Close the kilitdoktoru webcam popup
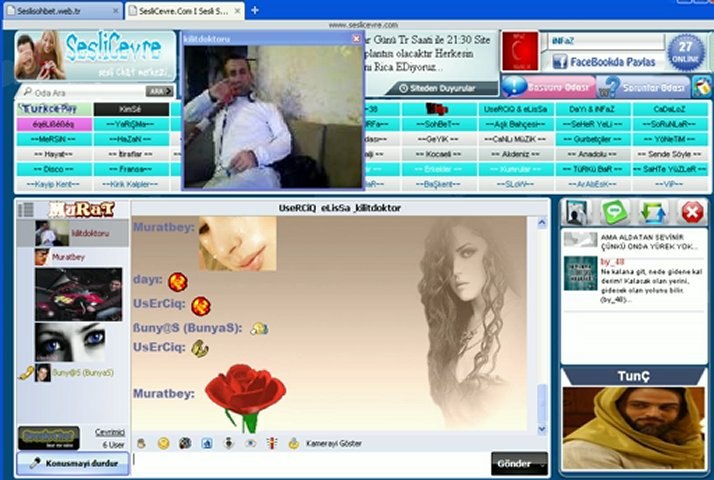 click(x=357, y=39)
